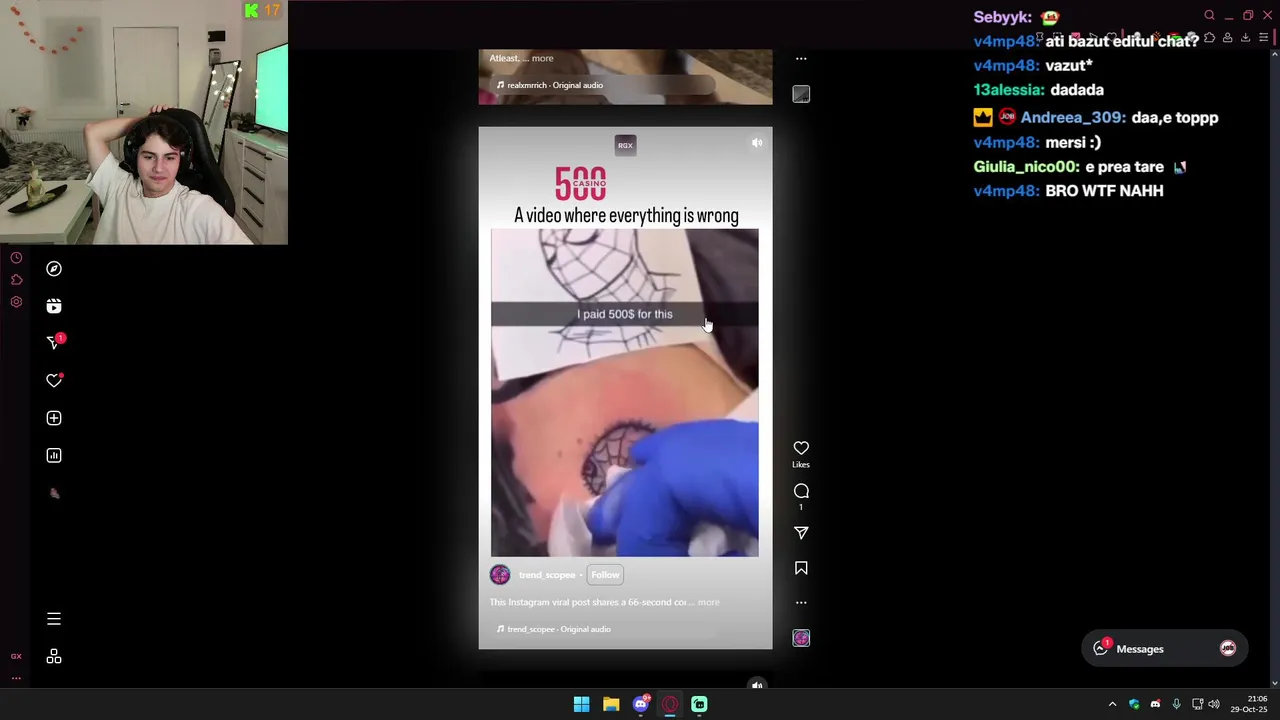This screenshot has width=1280, height=720.
Task: Open Opera search tabs magnifier icon
Action: 1209,16
